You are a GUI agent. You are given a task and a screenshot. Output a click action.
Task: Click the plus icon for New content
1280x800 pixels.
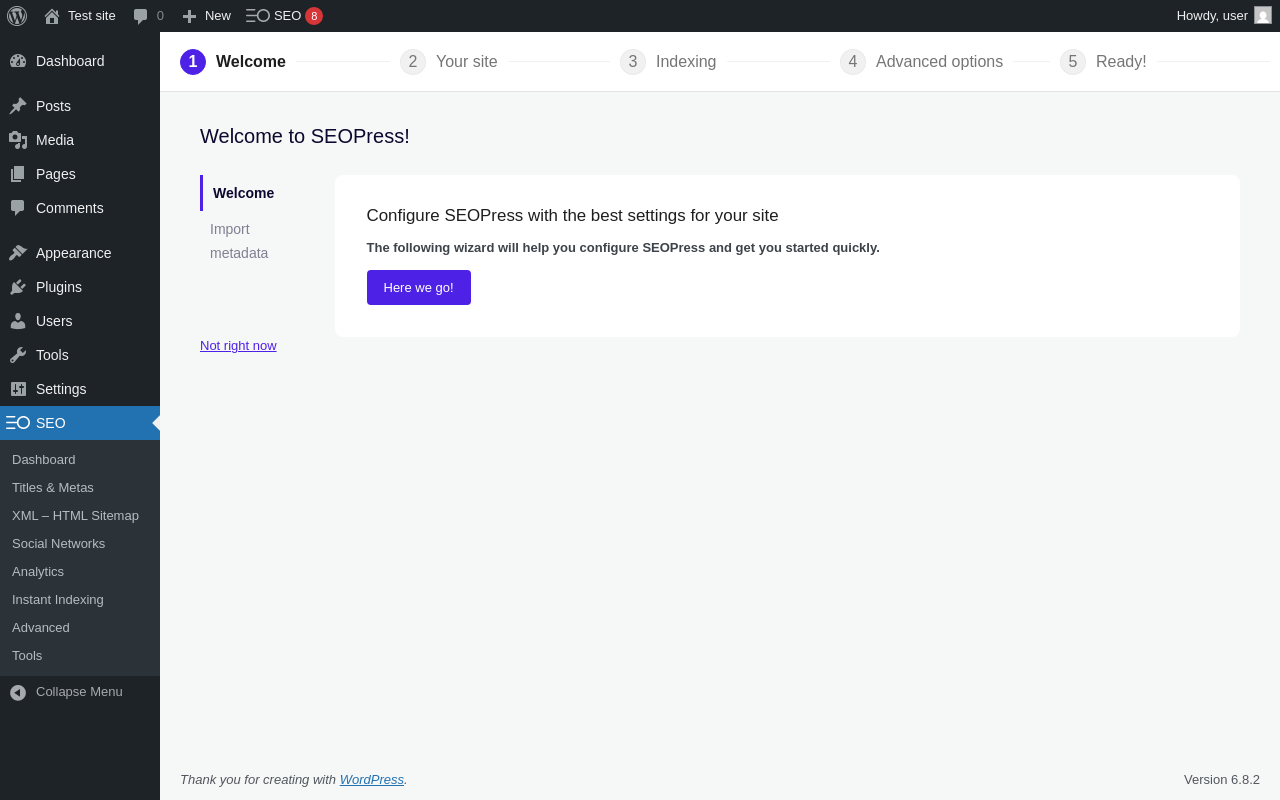(189, 16)
